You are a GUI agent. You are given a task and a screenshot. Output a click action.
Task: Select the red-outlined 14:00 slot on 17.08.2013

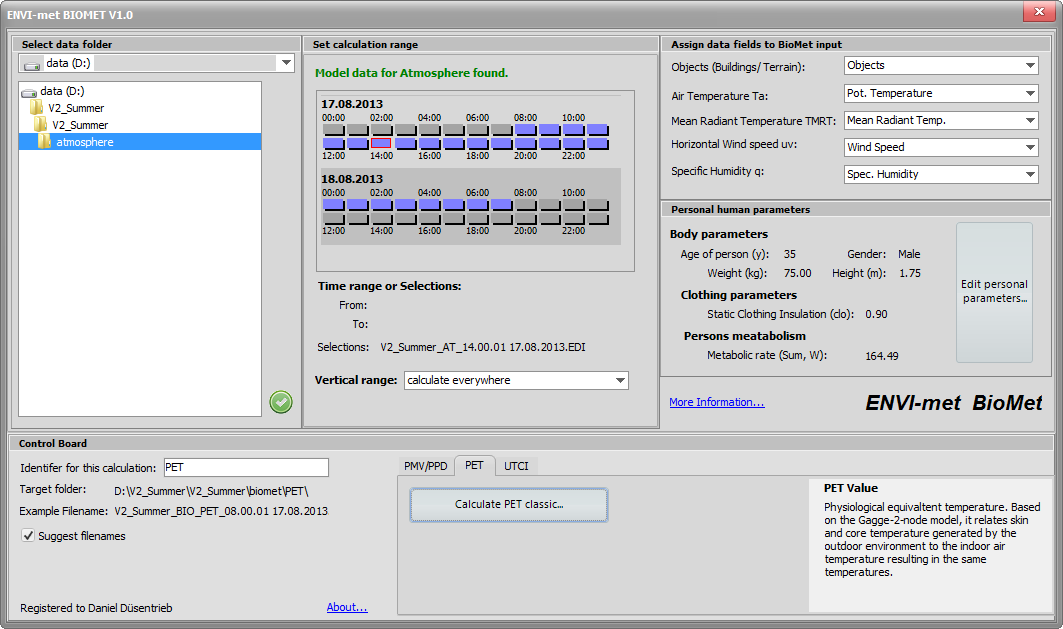381,143
